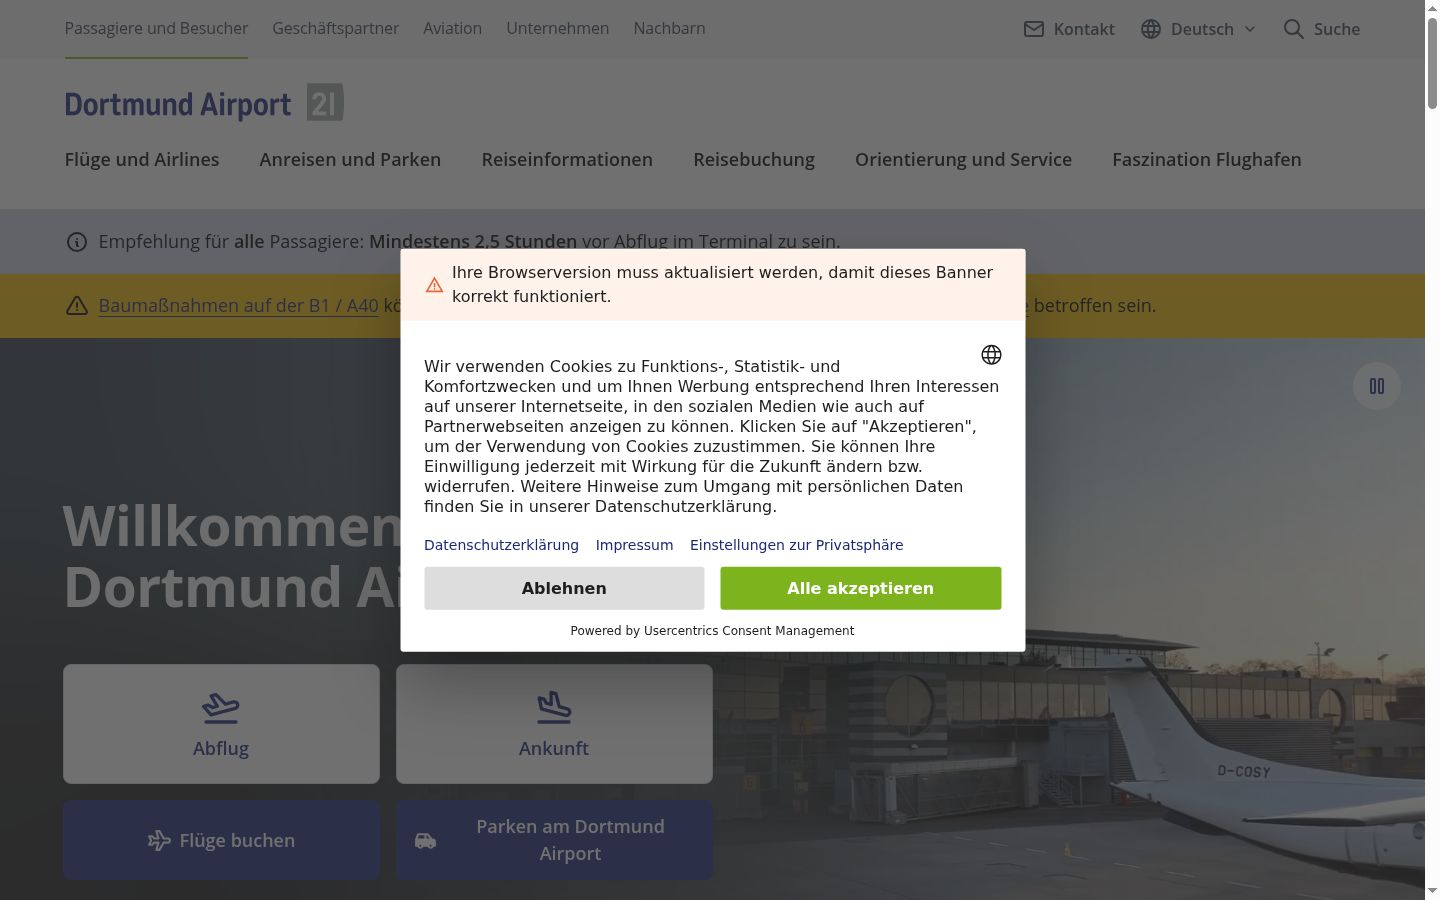Click the car icon on the parking button

[426, 841]
